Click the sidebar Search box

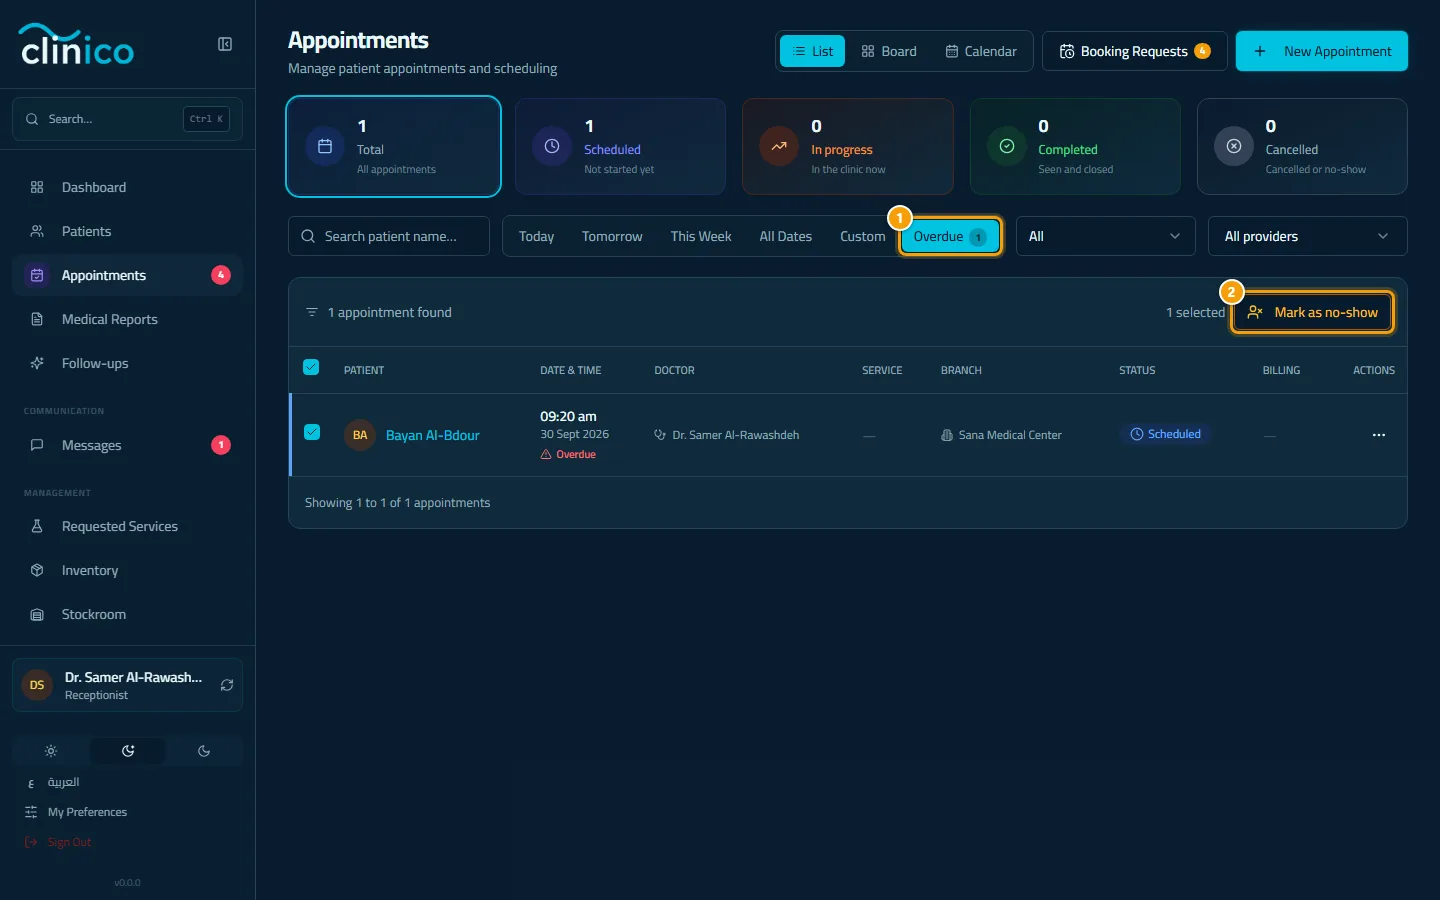[x=127, y=119]
